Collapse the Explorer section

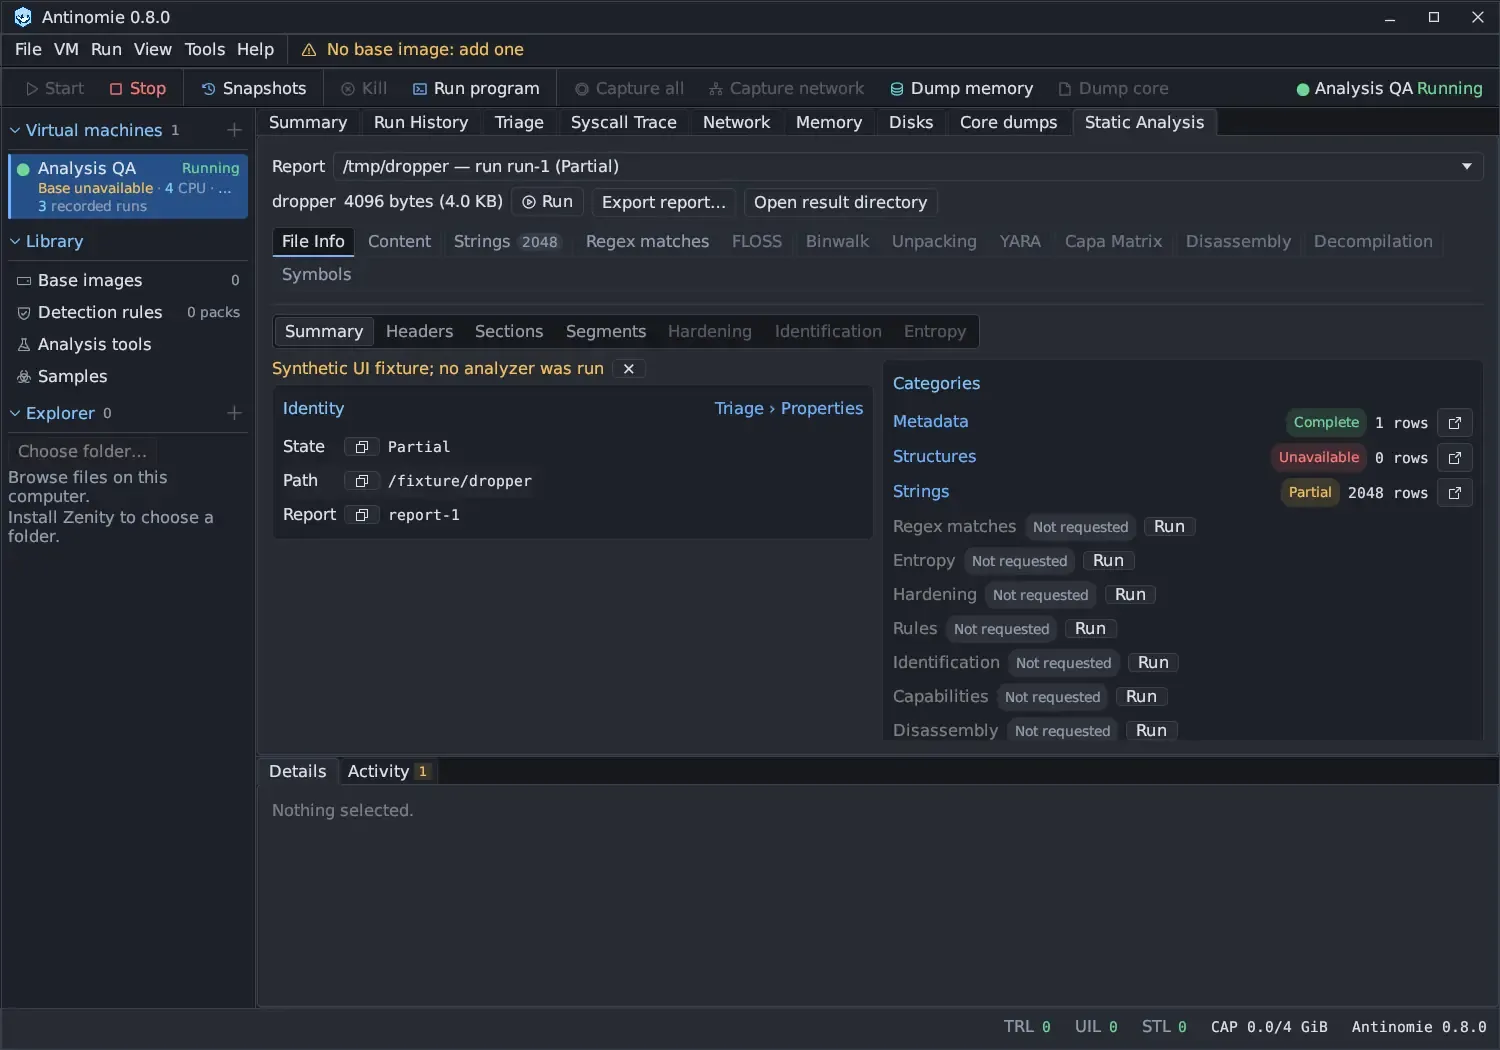(x=15, y=413)
